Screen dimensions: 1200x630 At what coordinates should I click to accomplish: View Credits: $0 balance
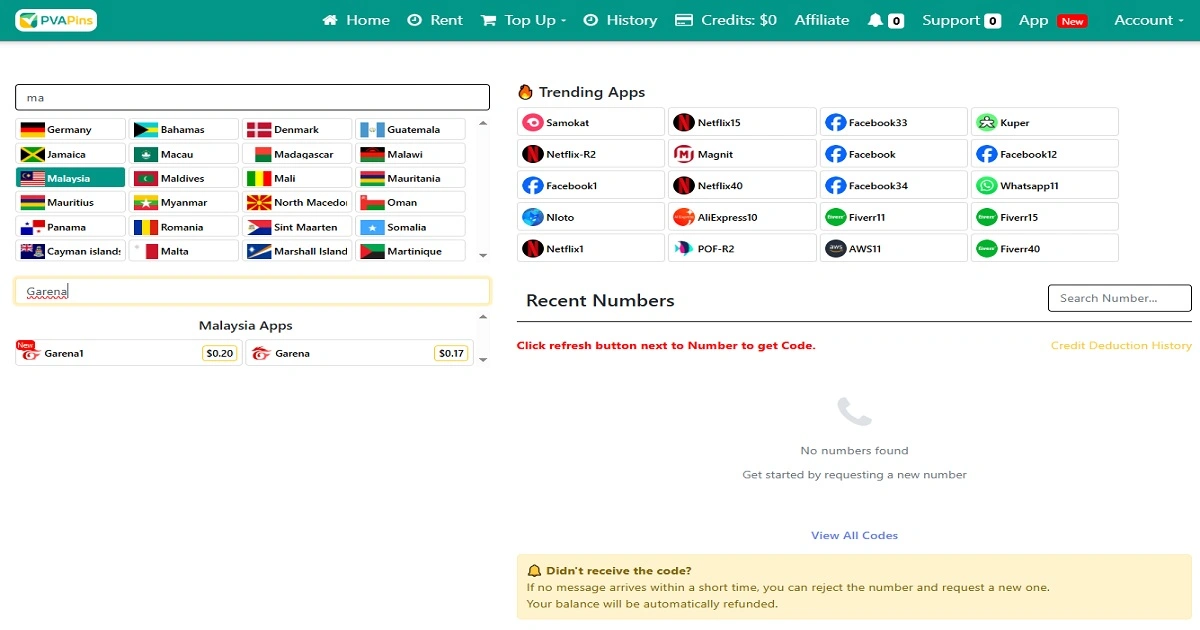pos(726,20)
